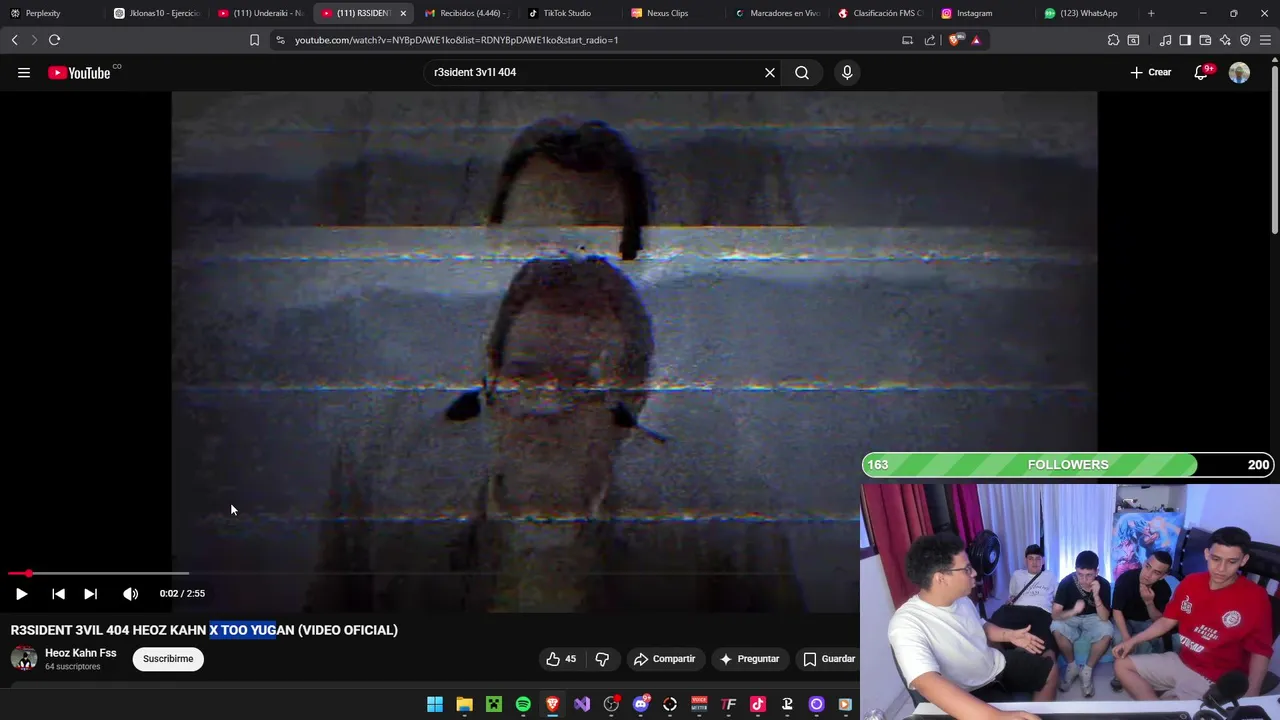This screenshot has width=1280, height=720.
Task: Open the Leo AI sparkle icon
Action: pyautogui.click(x=1225, y=40)
